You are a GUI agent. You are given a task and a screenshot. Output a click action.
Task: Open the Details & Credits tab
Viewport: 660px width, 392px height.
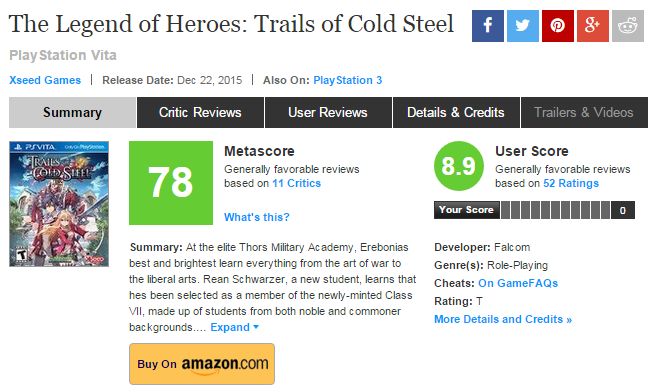tap(456, 112)
